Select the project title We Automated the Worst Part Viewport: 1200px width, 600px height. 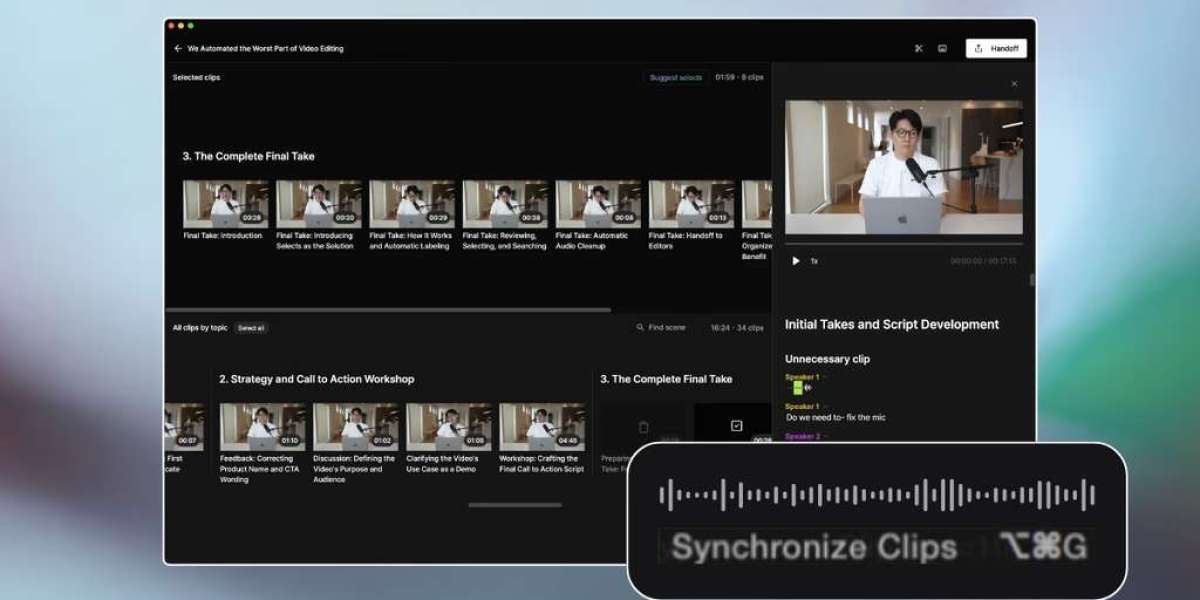point(265,48)
